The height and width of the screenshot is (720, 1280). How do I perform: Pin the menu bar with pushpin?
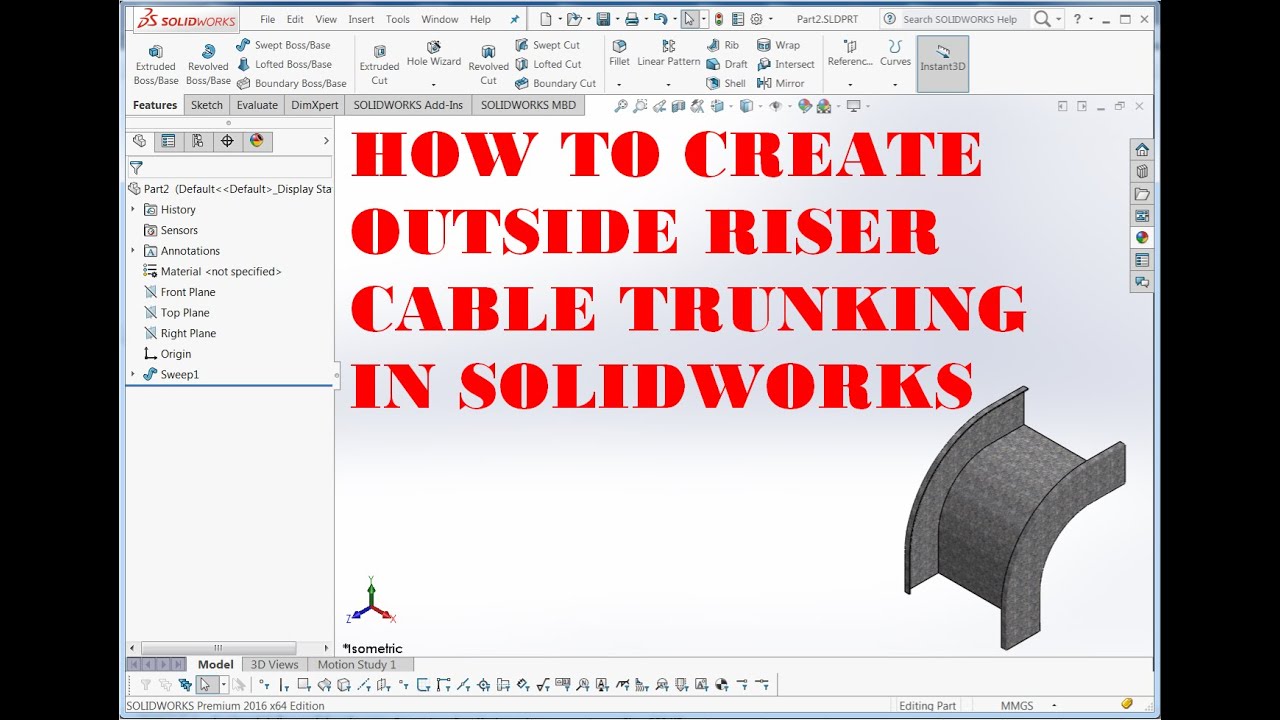click(x=515, y=19)
